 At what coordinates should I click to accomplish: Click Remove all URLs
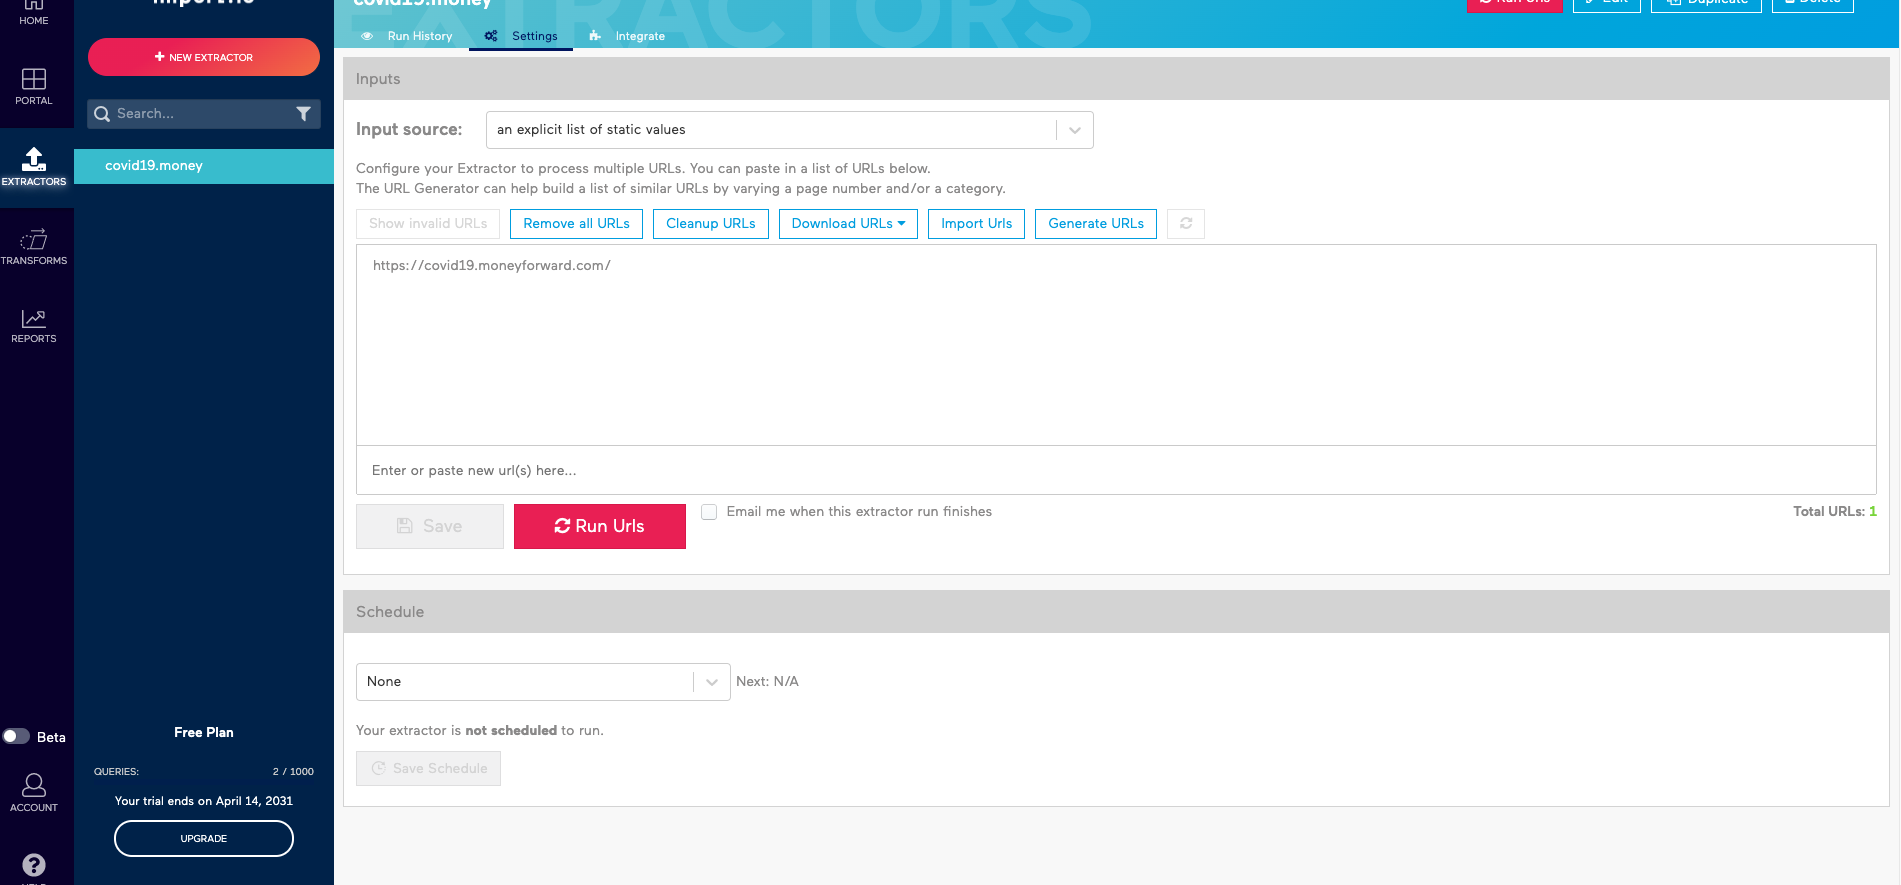576,224
